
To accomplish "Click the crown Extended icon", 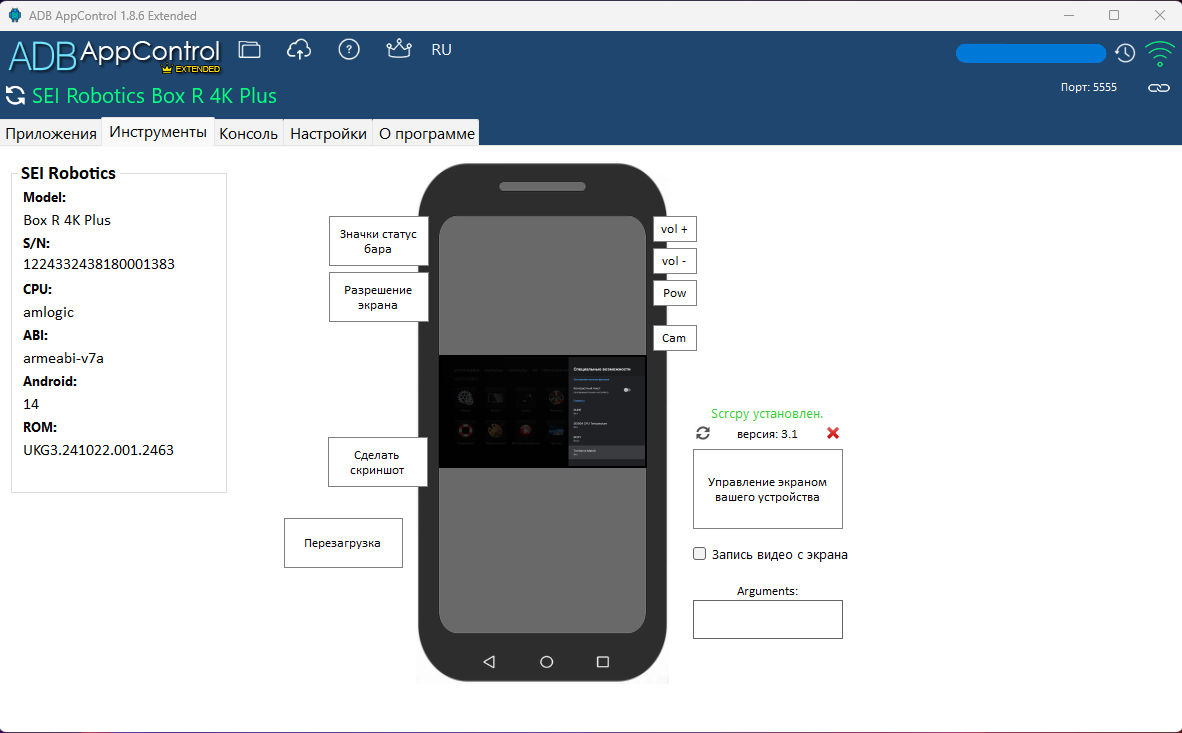I will click(x=399, y=49).
